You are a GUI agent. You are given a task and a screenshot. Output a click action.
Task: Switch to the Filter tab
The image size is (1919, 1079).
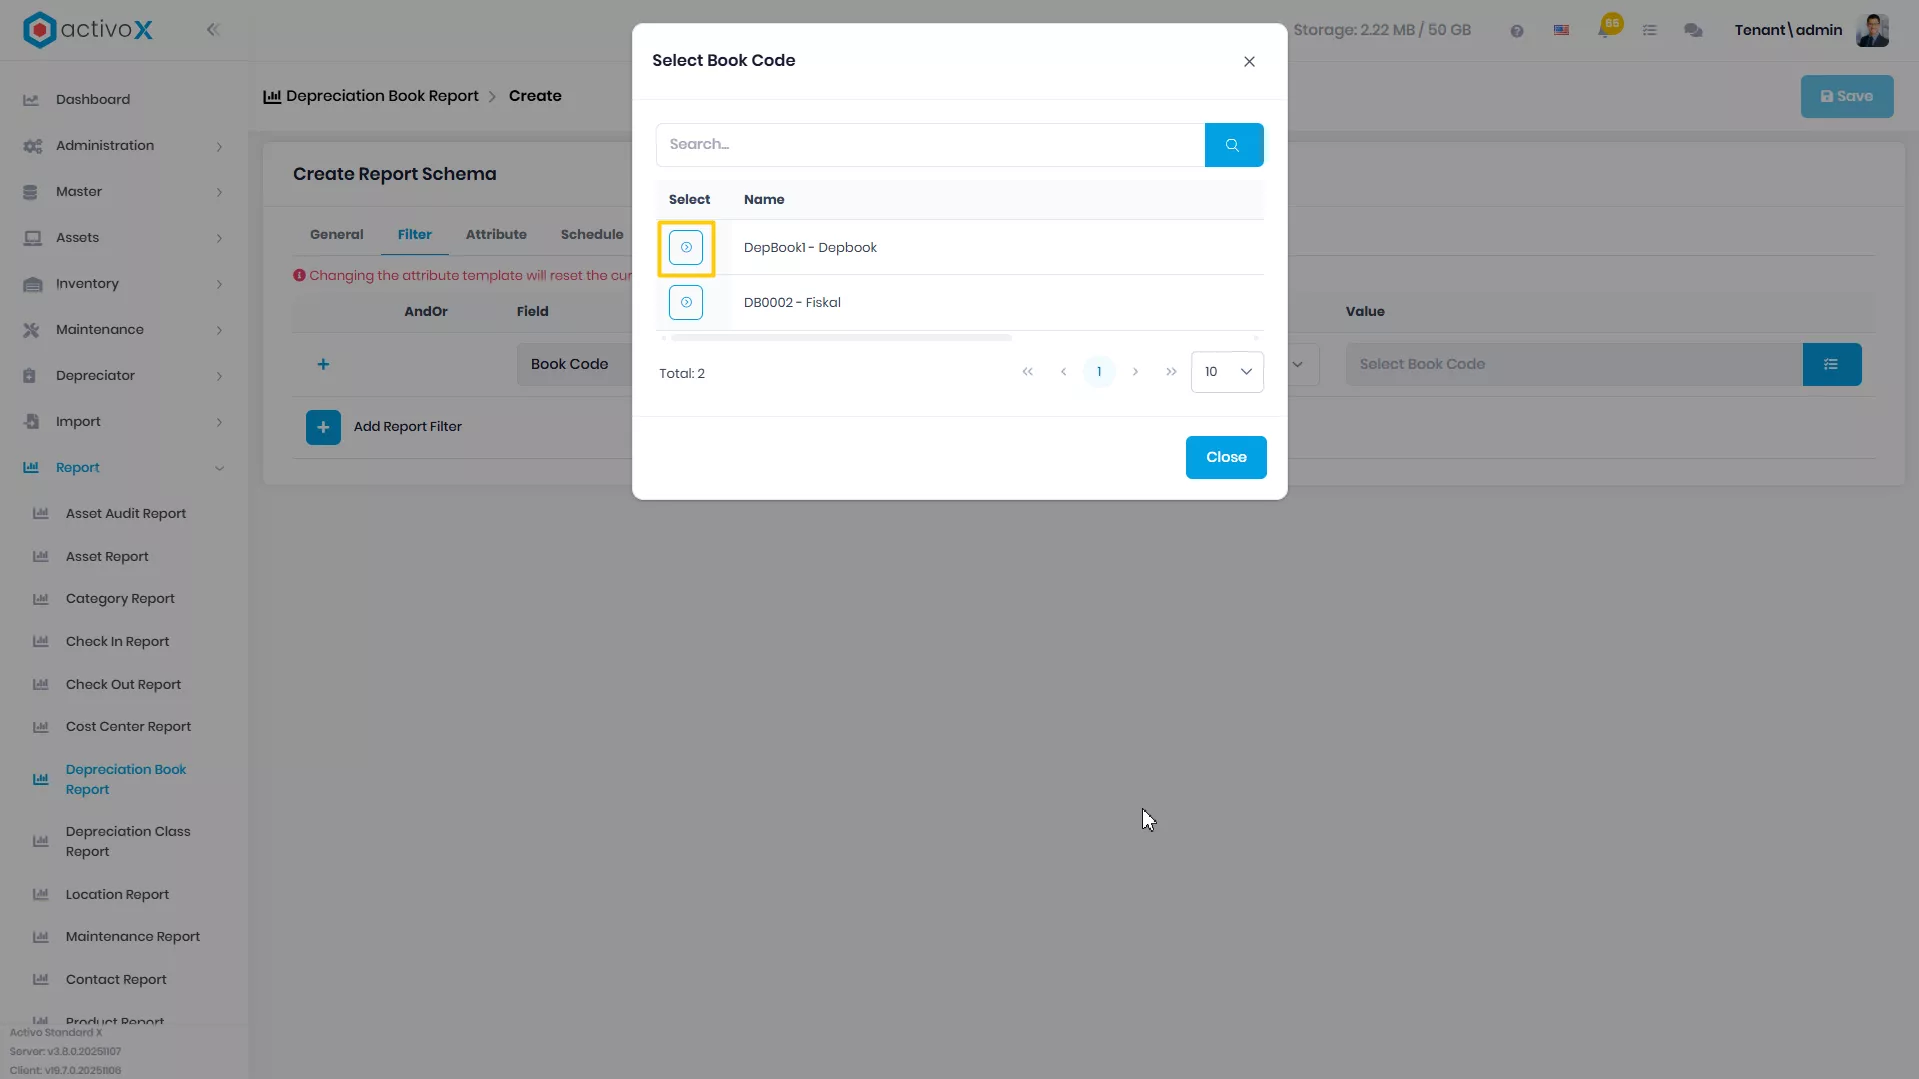tap(415, 234)
